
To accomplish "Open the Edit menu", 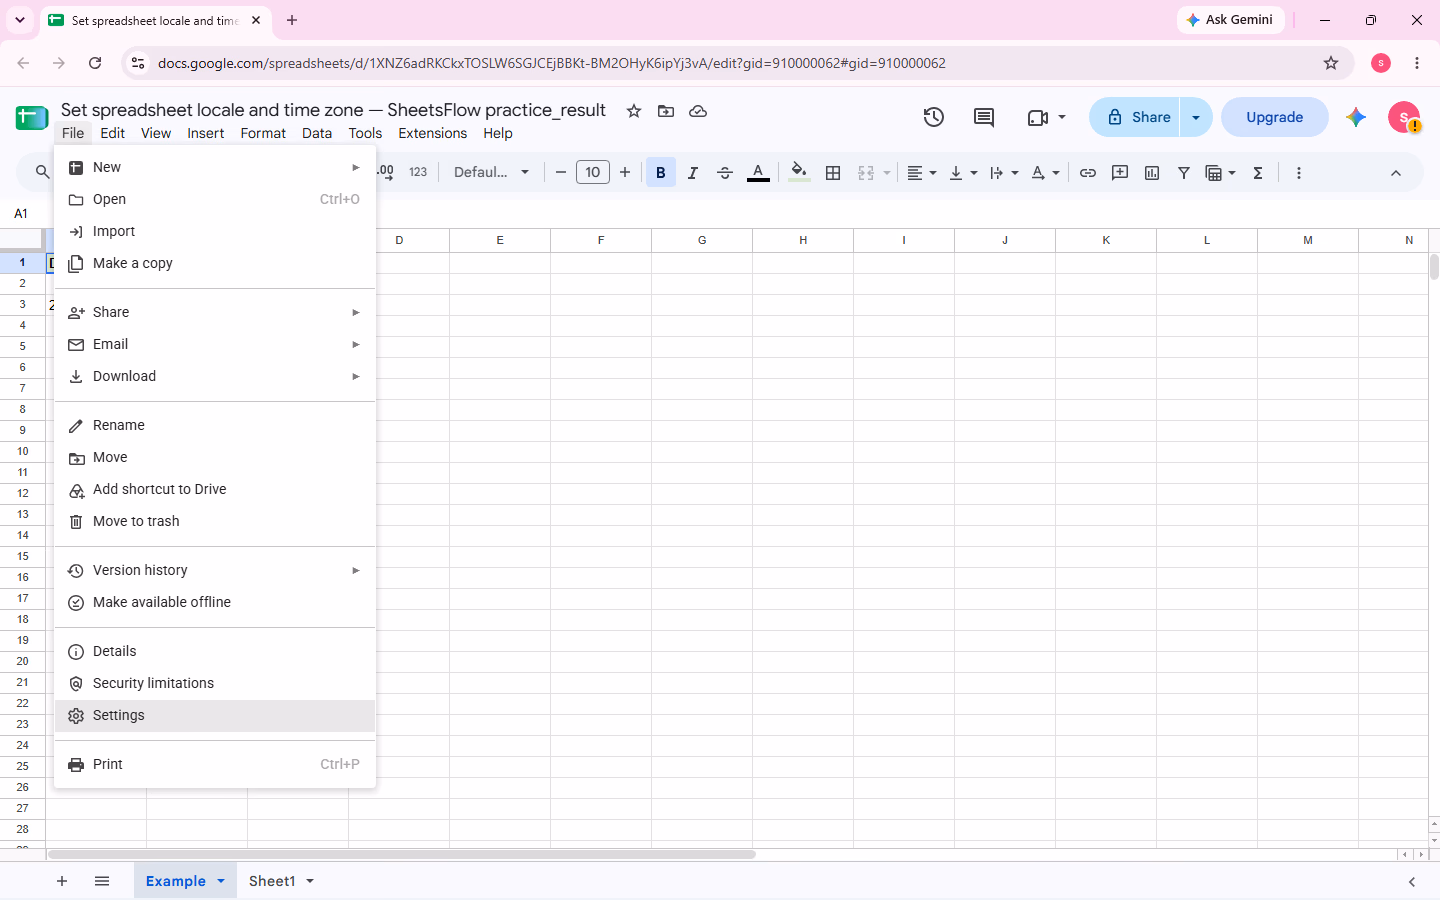I will (113, 133).
